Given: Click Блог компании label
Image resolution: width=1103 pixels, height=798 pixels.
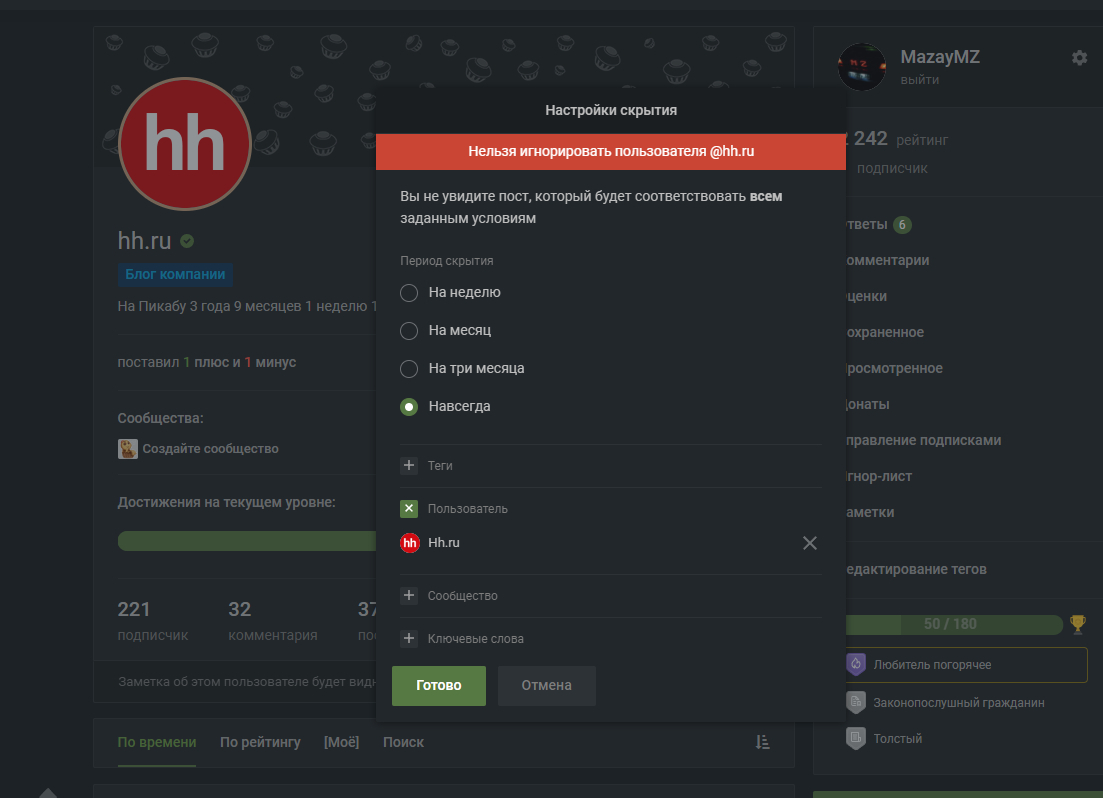Looking at the screenshot, I should [175, 274].
